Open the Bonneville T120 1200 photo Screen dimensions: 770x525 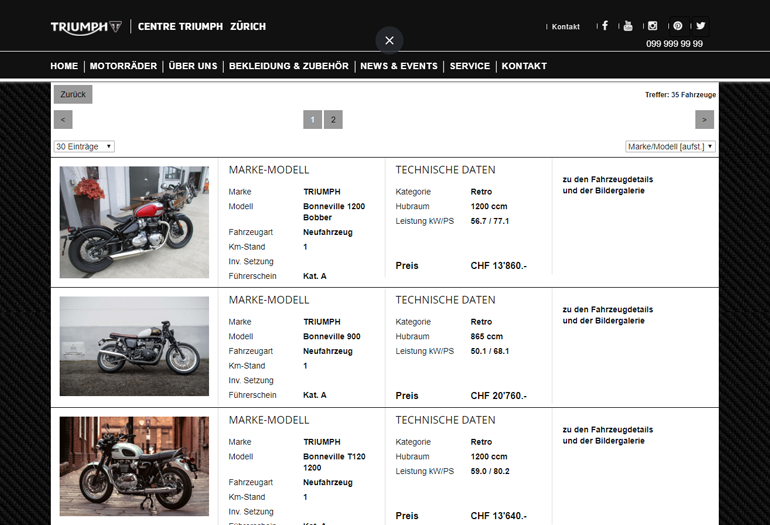pos(134,466)
